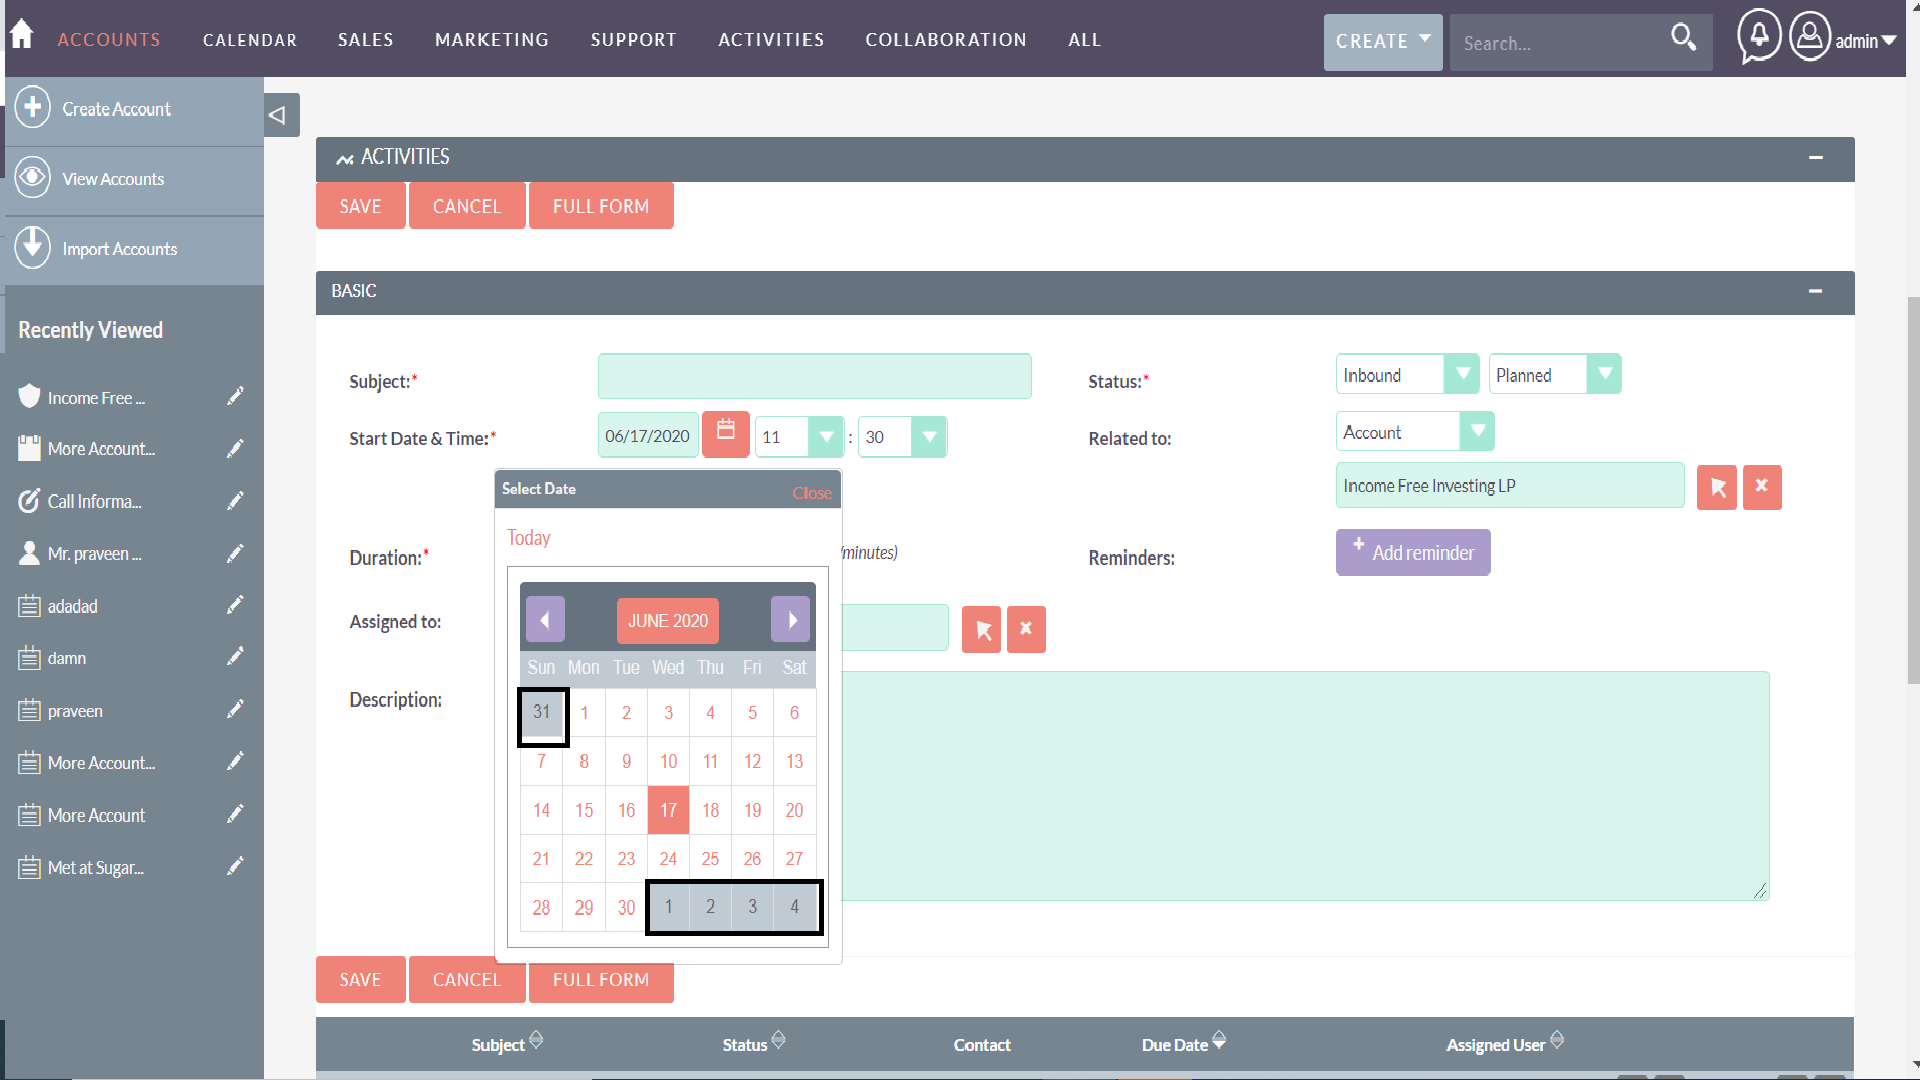Click the calendar picker icon beside date
This screenshot has height=1080, width=1920.
[726, 434]
